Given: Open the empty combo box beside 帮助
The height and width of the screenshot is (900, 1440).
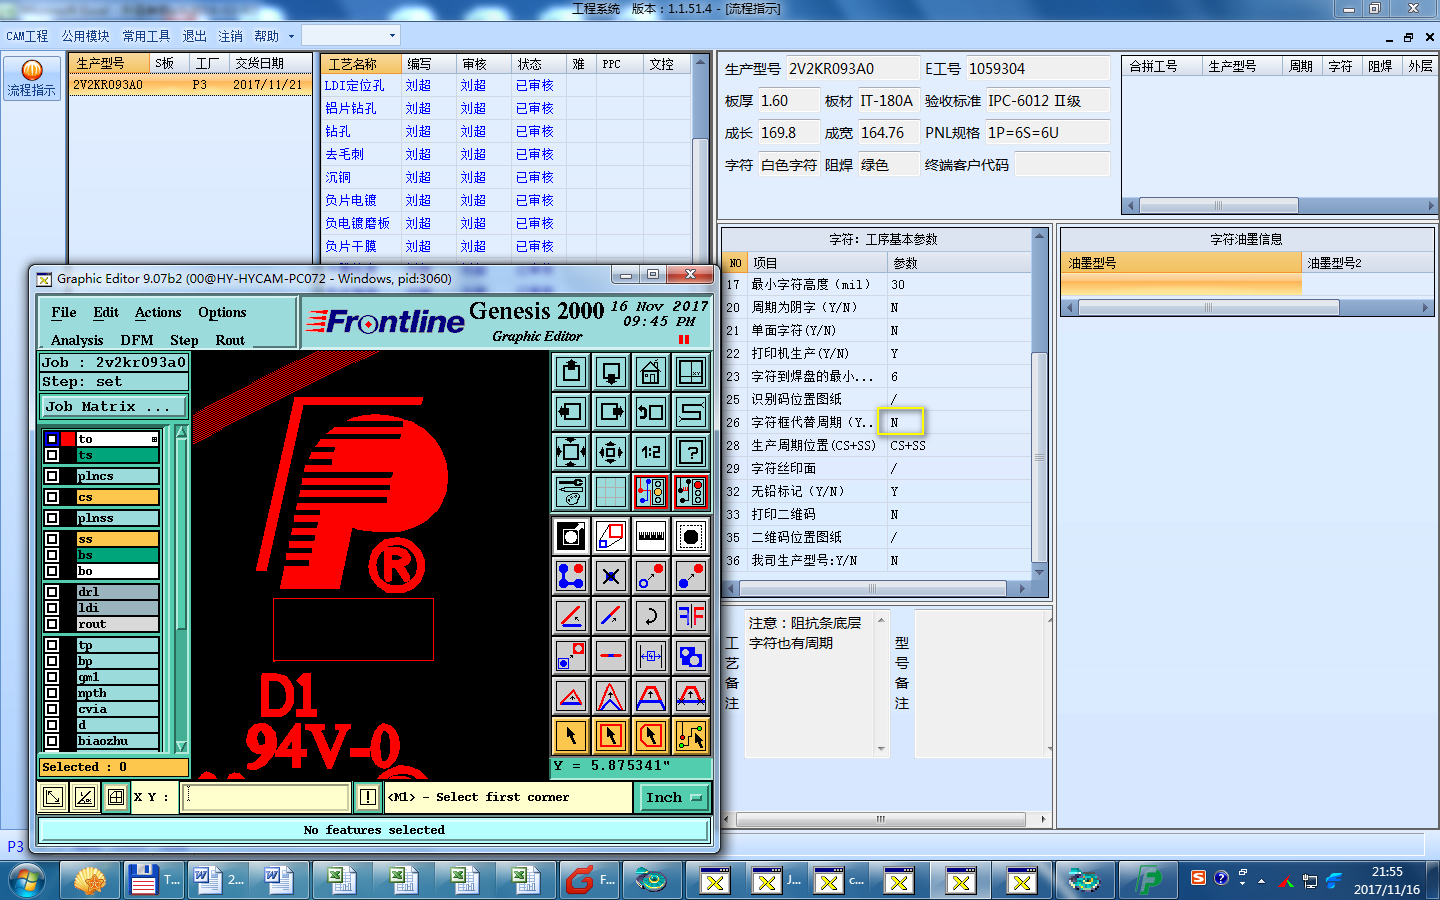Looking at the screenshot, I should (x=350, y=35).
